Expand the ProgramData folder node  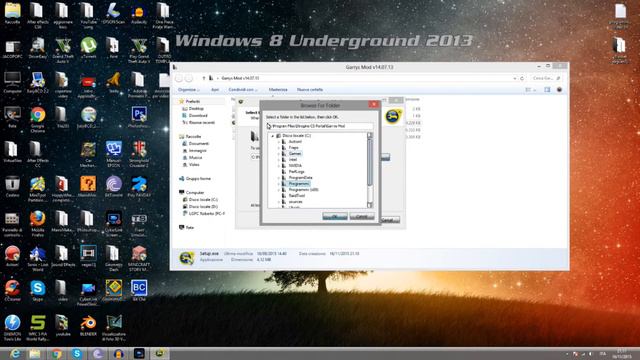click(x=279, y=178)
